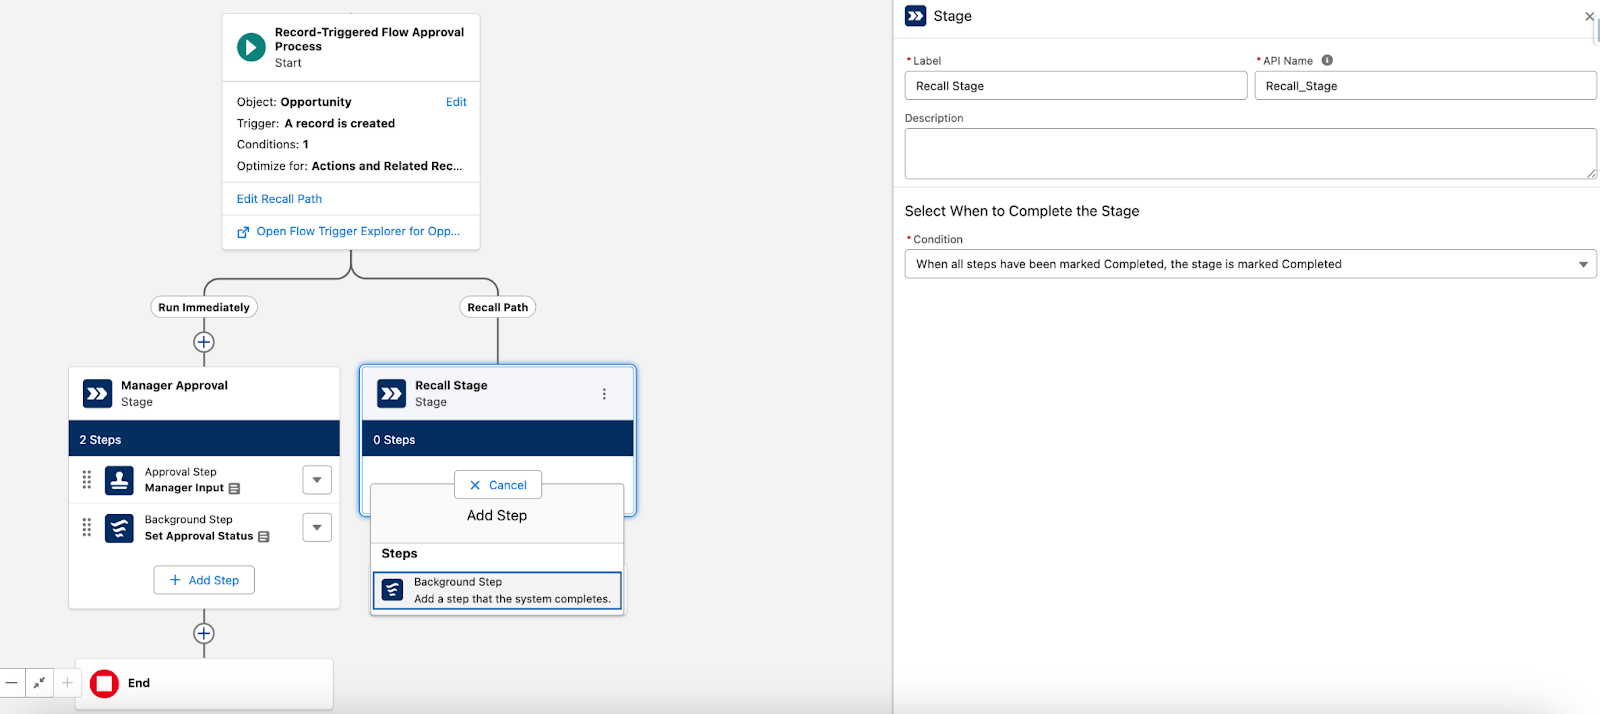This screenshot has height=714, width=1600.
Task: Open the stage completion Condition dropdown
Action: click(x=1250, y=264)
